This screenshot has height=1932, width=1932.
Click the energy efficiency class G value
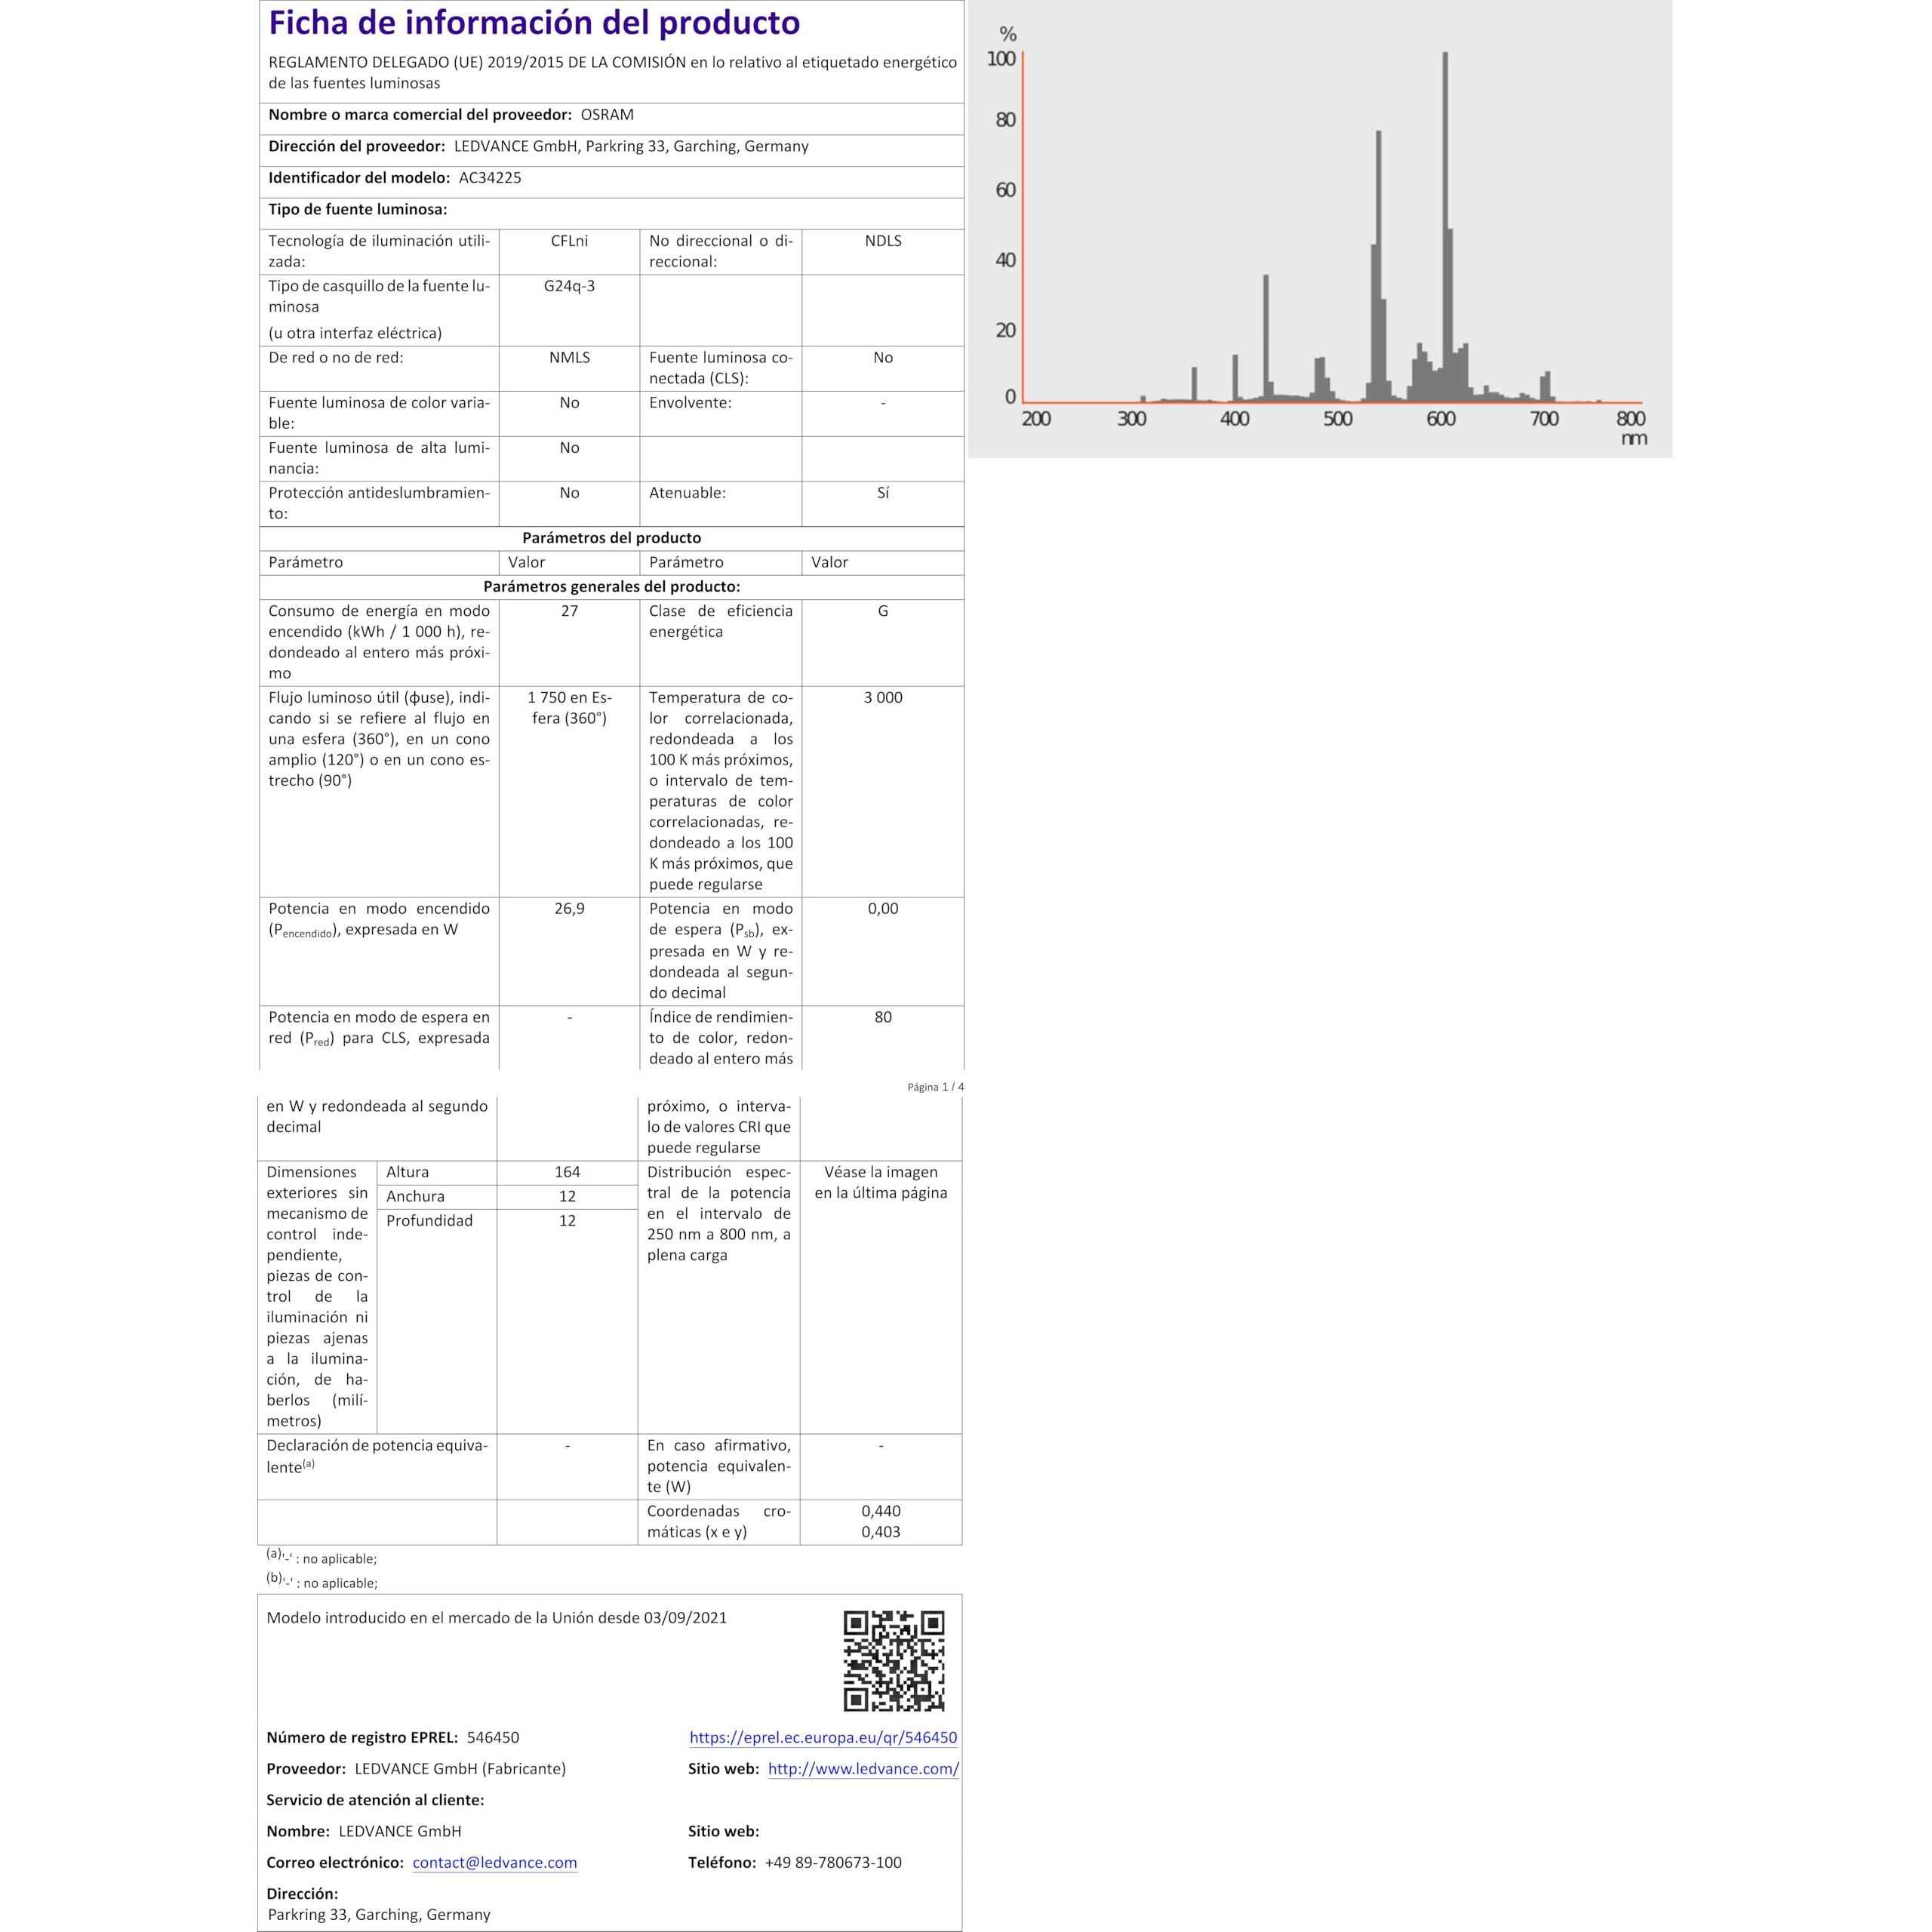pyautogui.click(x=882, y=611)
